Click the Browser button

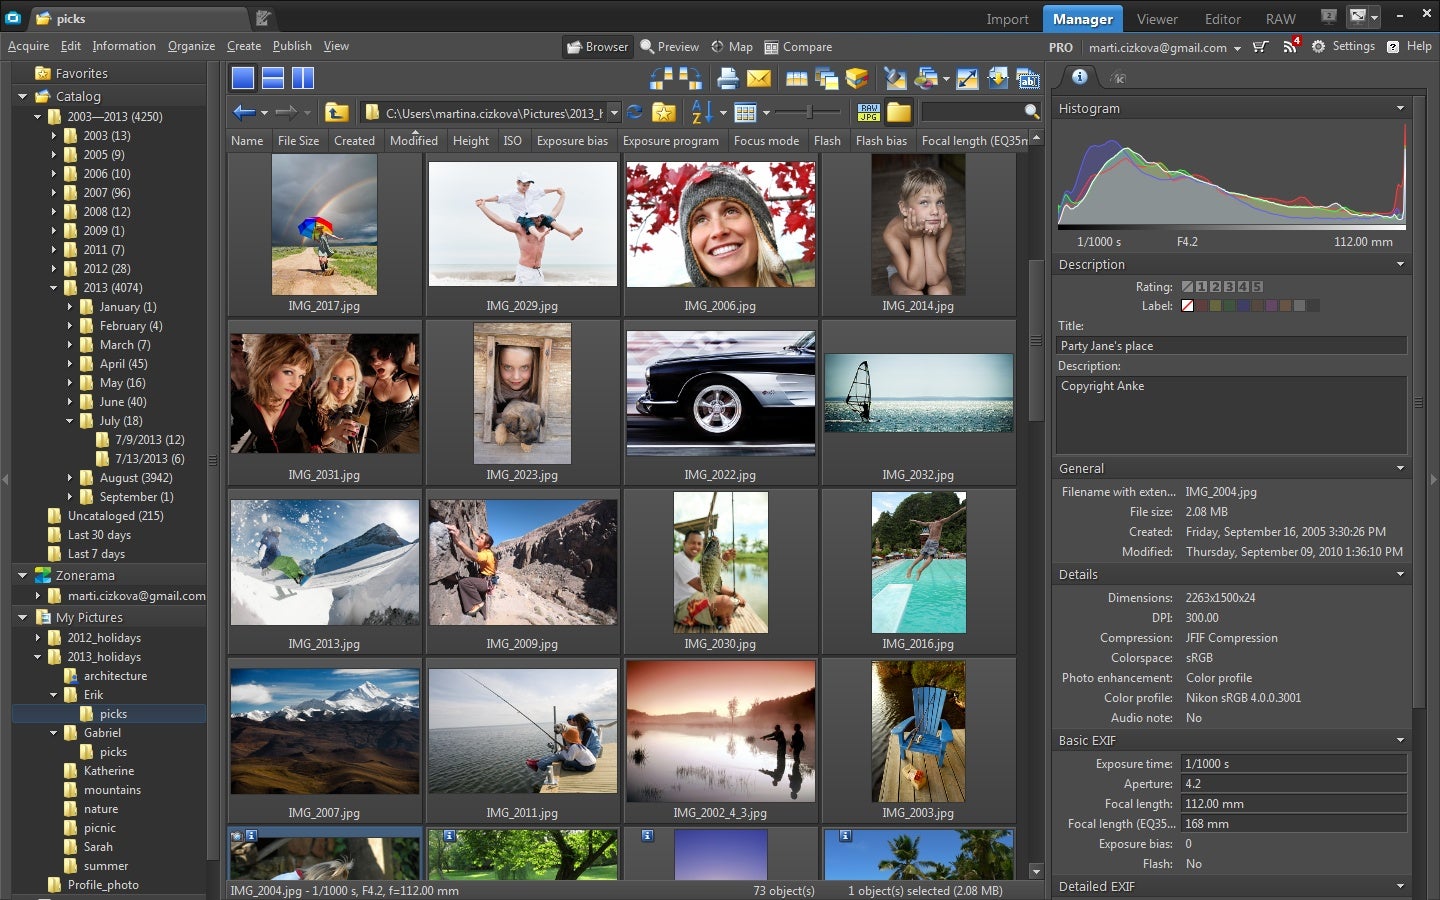[597, 47]
